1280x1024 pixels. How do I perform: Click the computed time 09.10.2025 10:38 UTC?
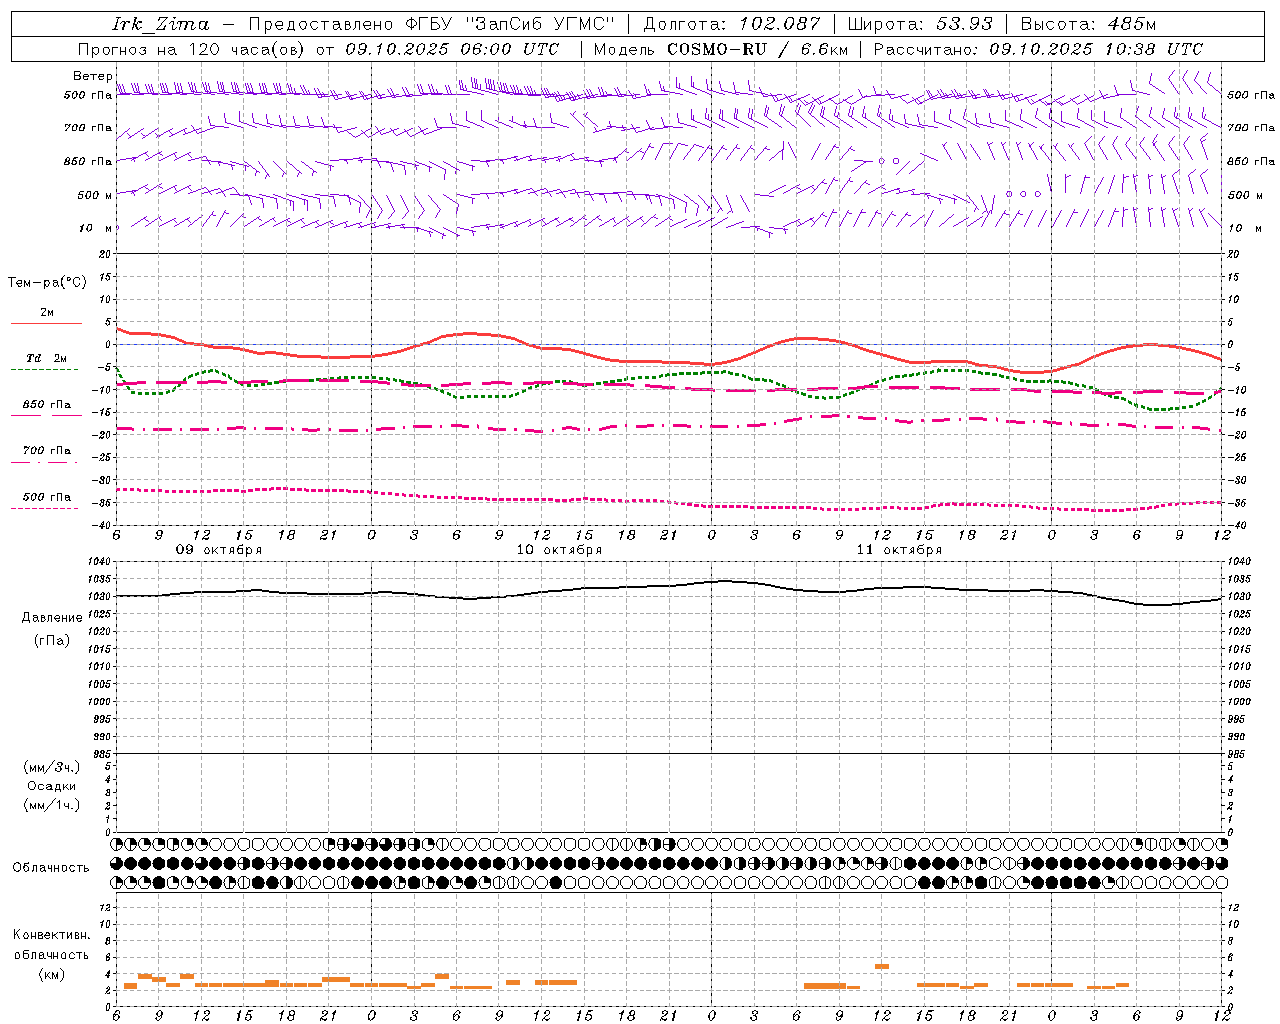(x=1096, y=49)
